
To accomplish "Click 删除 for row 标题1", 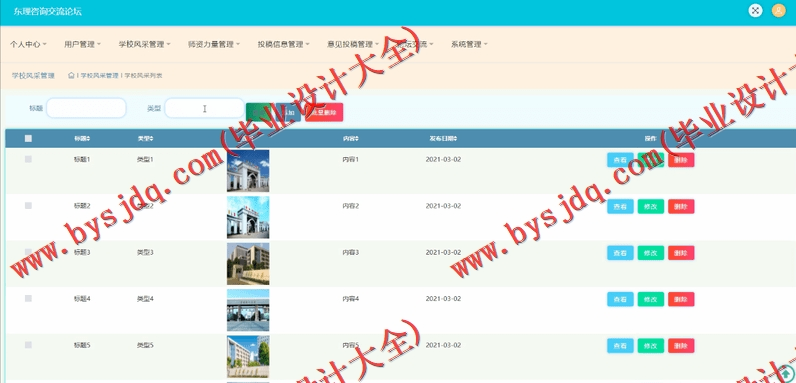I will (681, 160).
